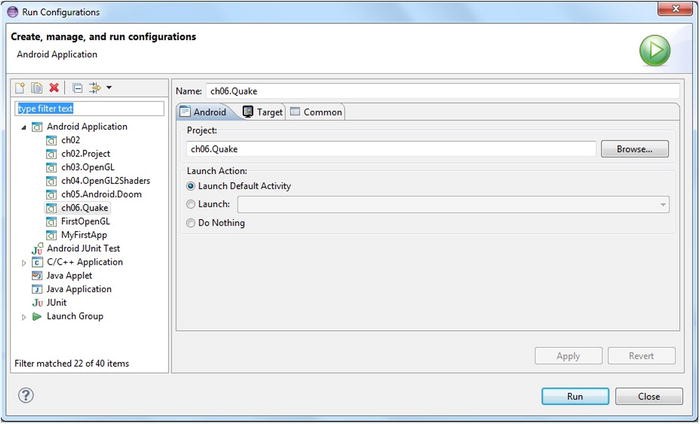
Task: Switch to the Common tab
Action: (316, 112)
